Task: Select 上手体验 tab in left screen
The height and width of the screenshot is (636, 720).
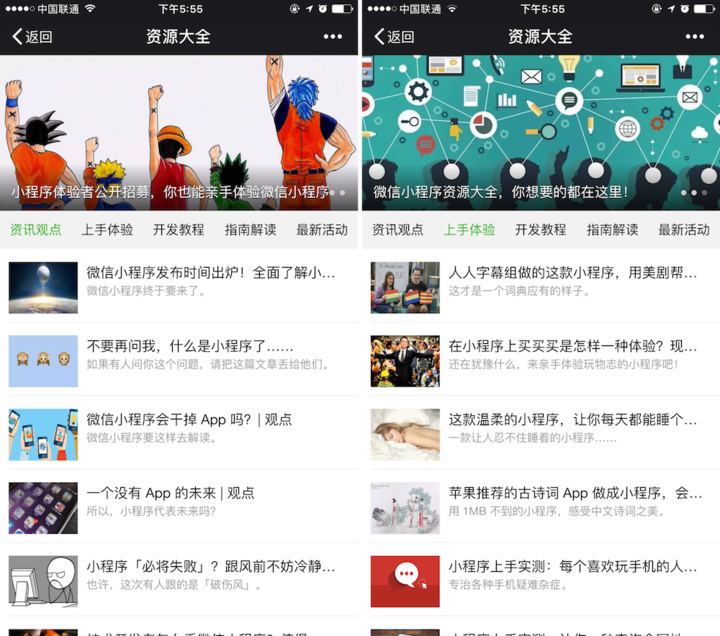Action: (x=107, y=230)
